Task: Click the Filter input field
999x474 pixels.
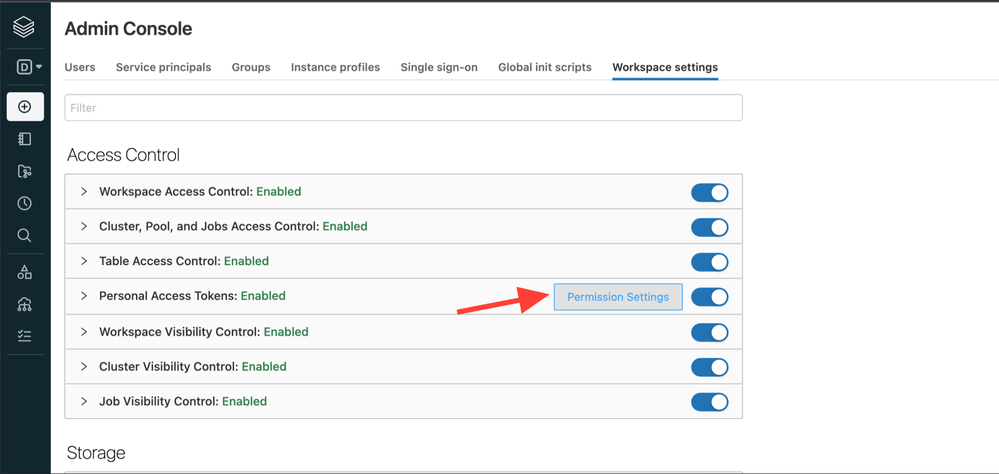Action: tap(403, 108)
